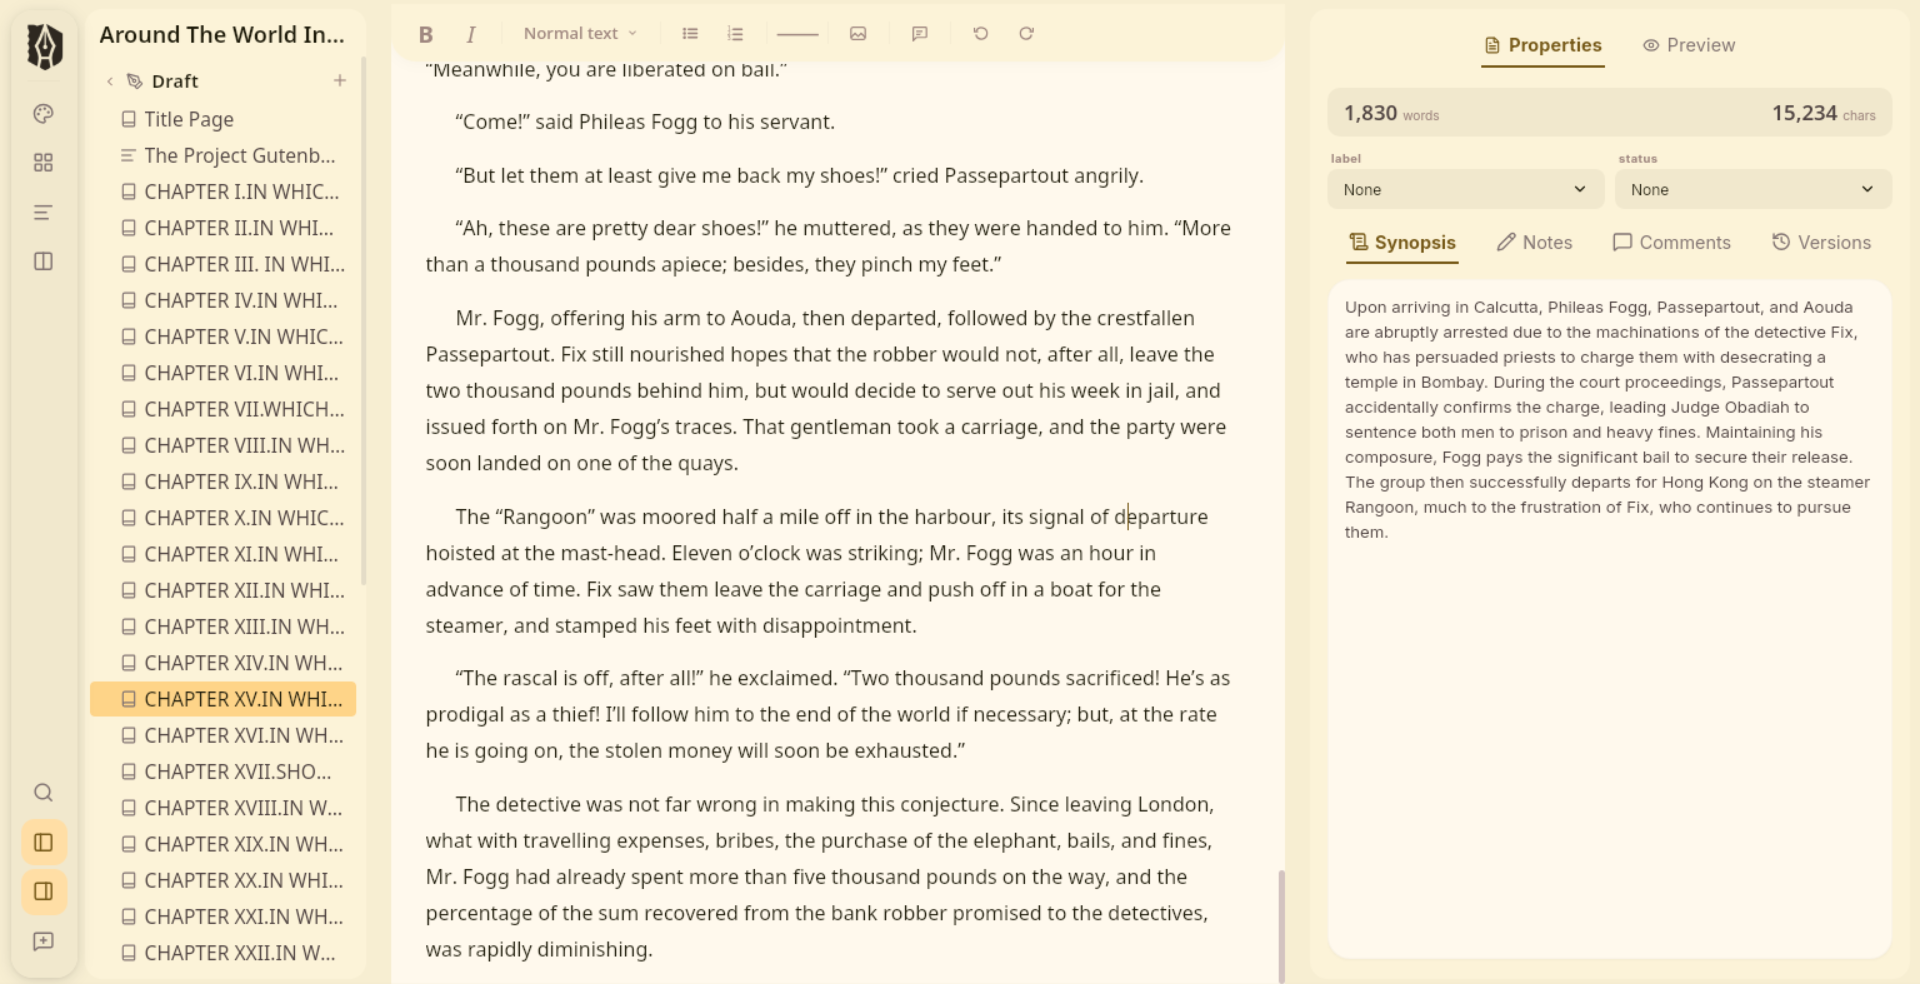Click the app logo icon

(x=44, y=46)
